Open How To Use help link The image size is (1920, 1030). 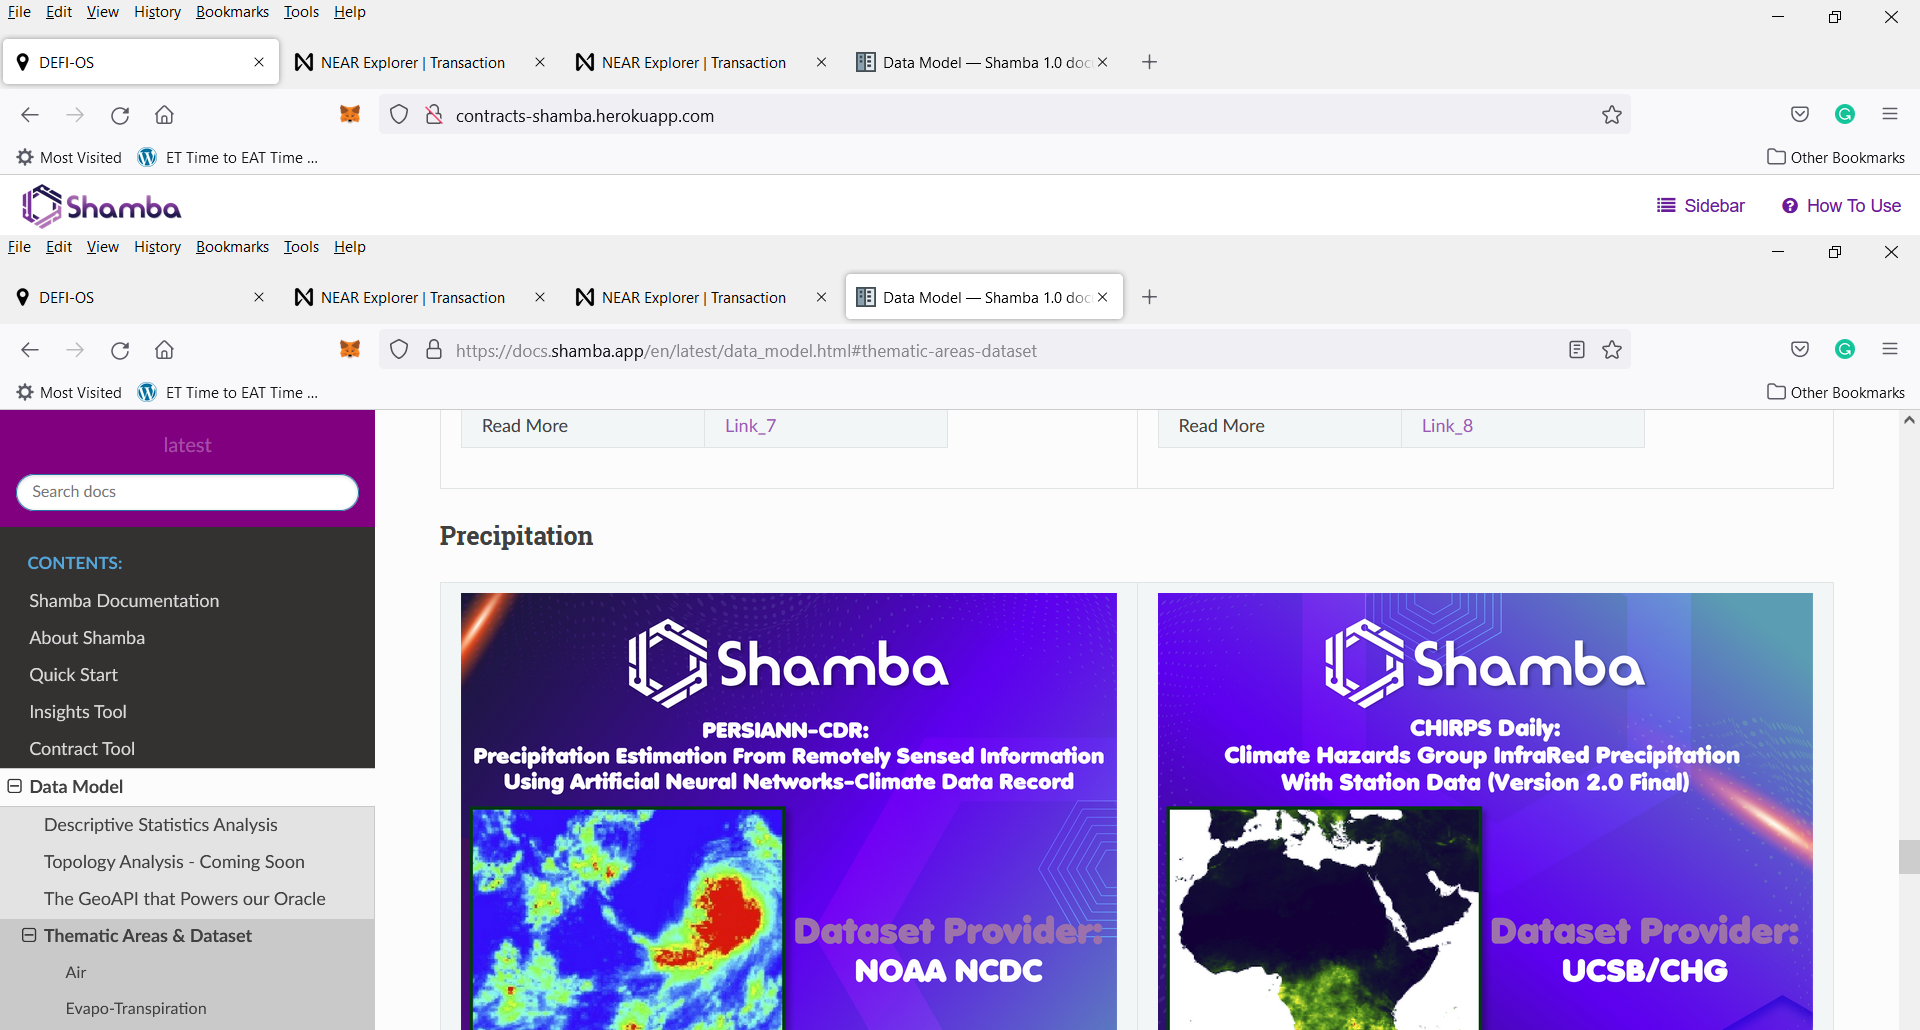coord(1841,206)
